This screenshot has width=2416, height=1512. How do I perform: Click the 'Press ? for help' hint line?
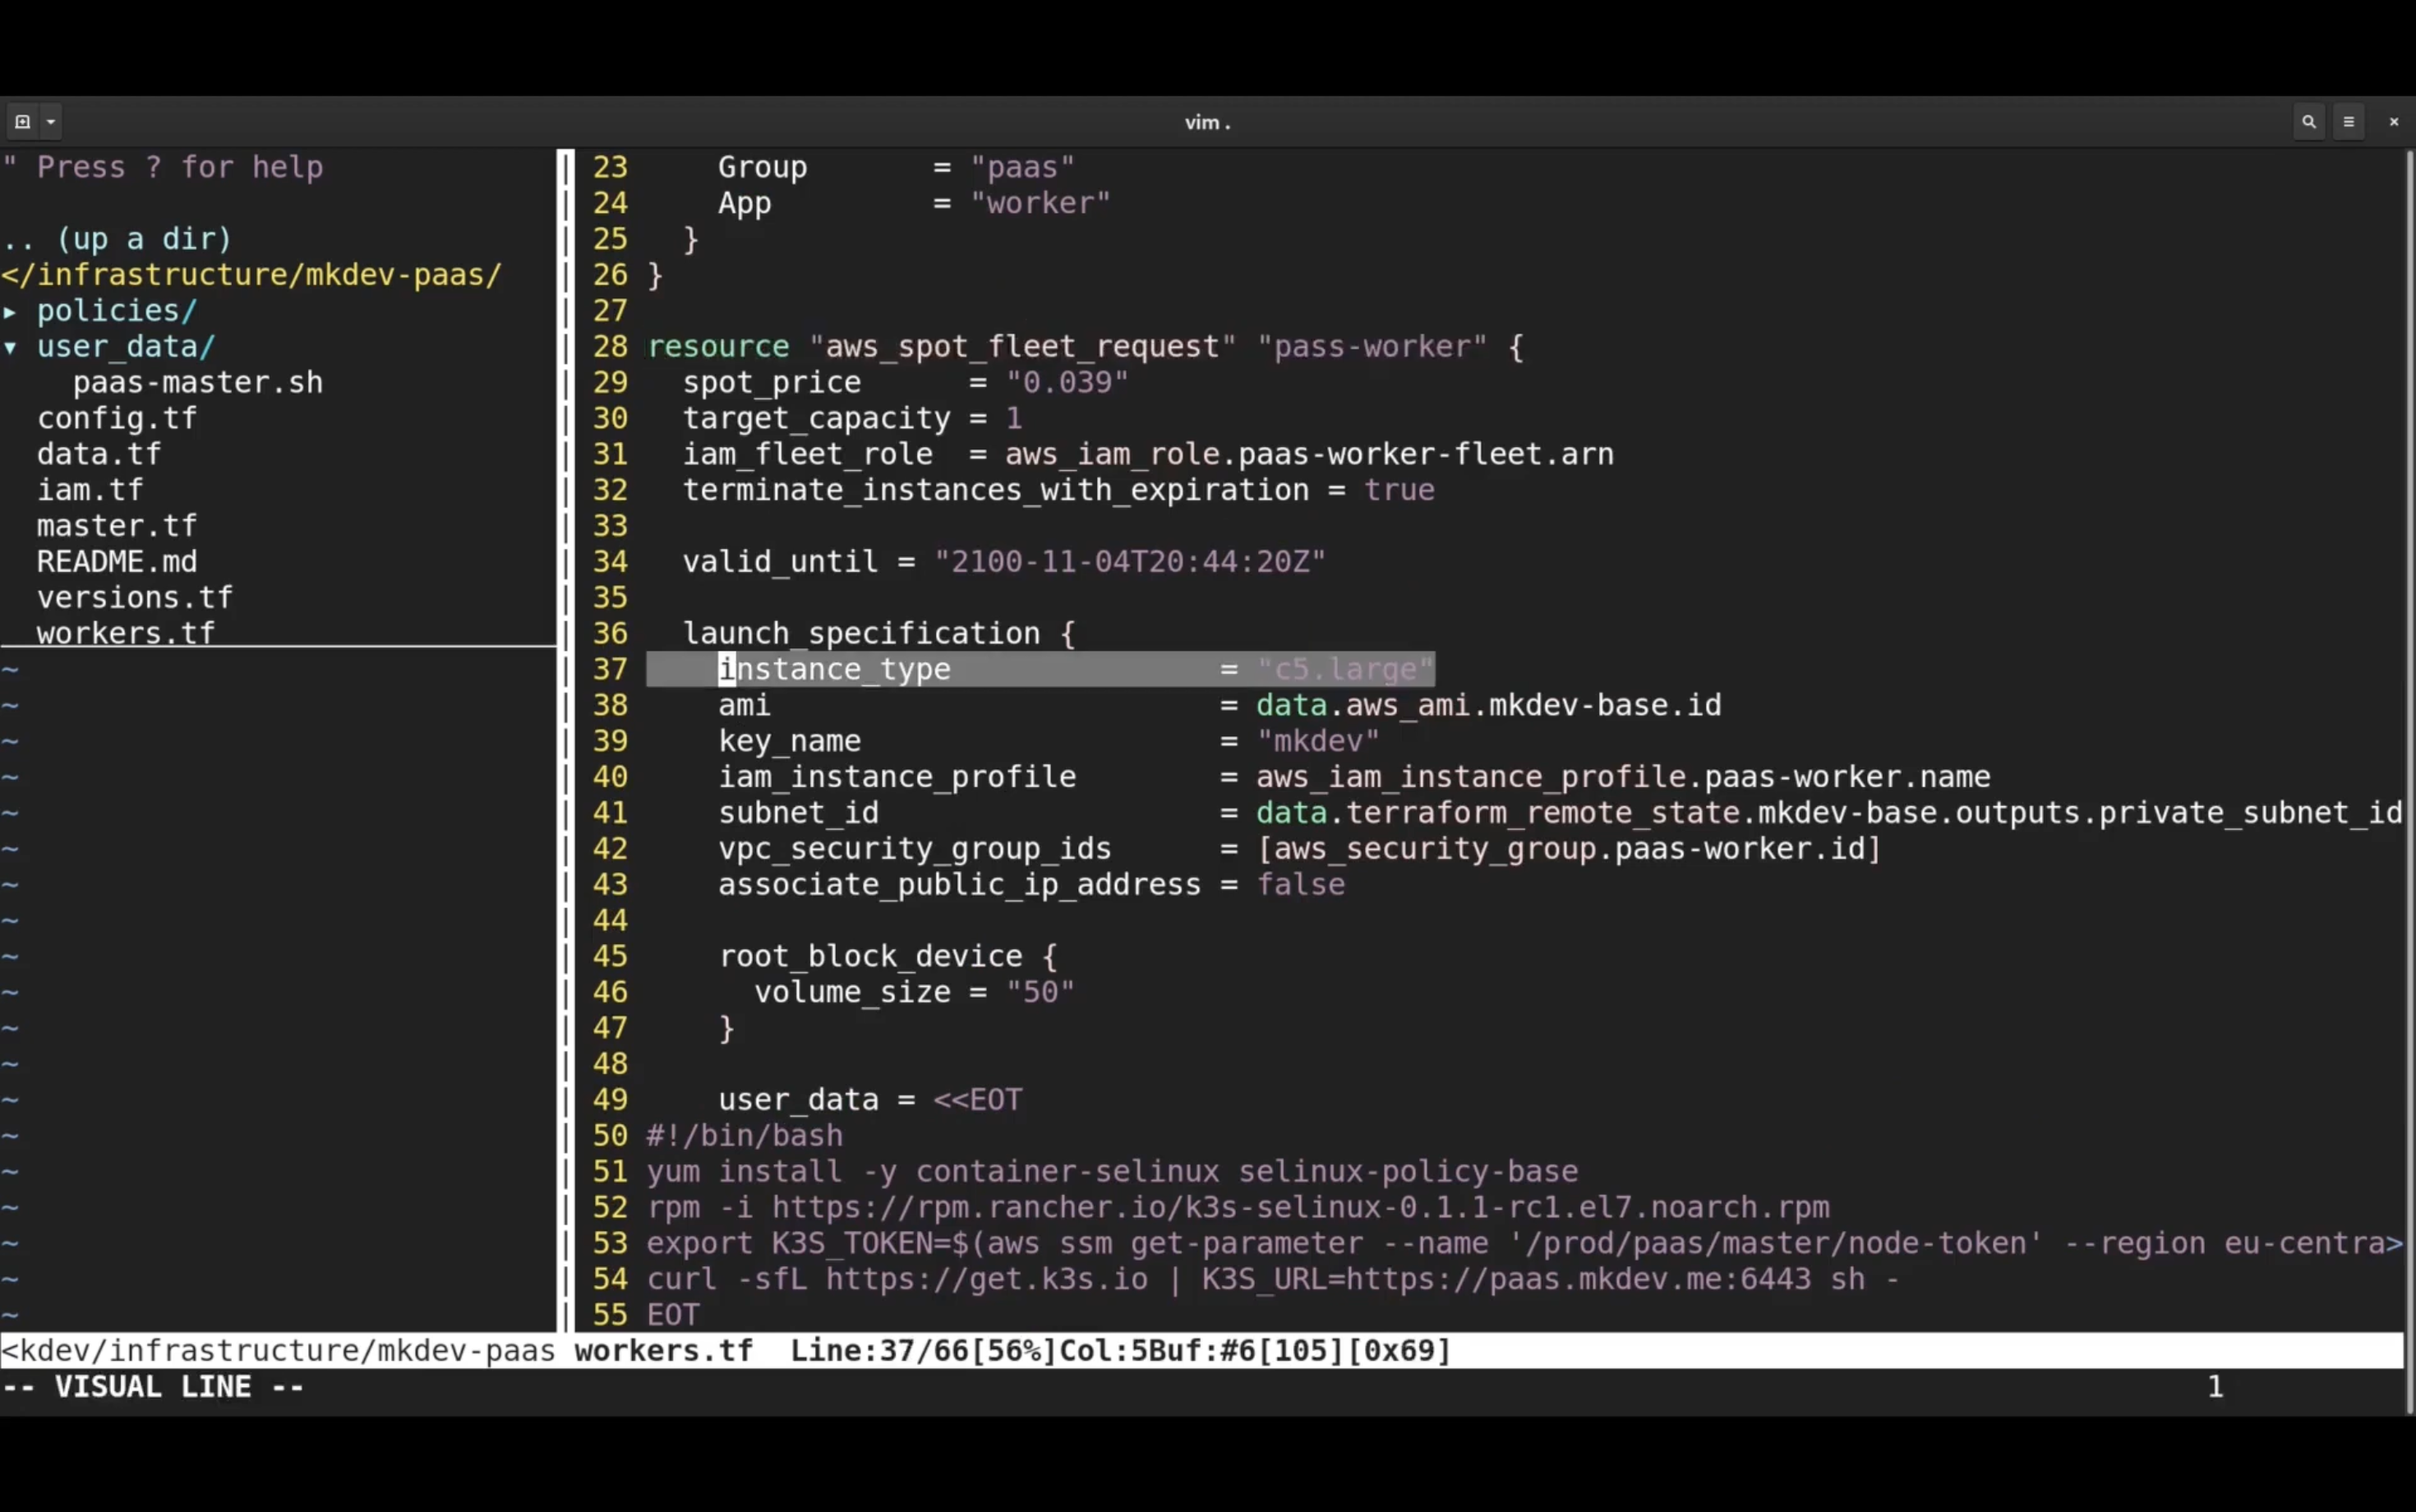point(162,167)
